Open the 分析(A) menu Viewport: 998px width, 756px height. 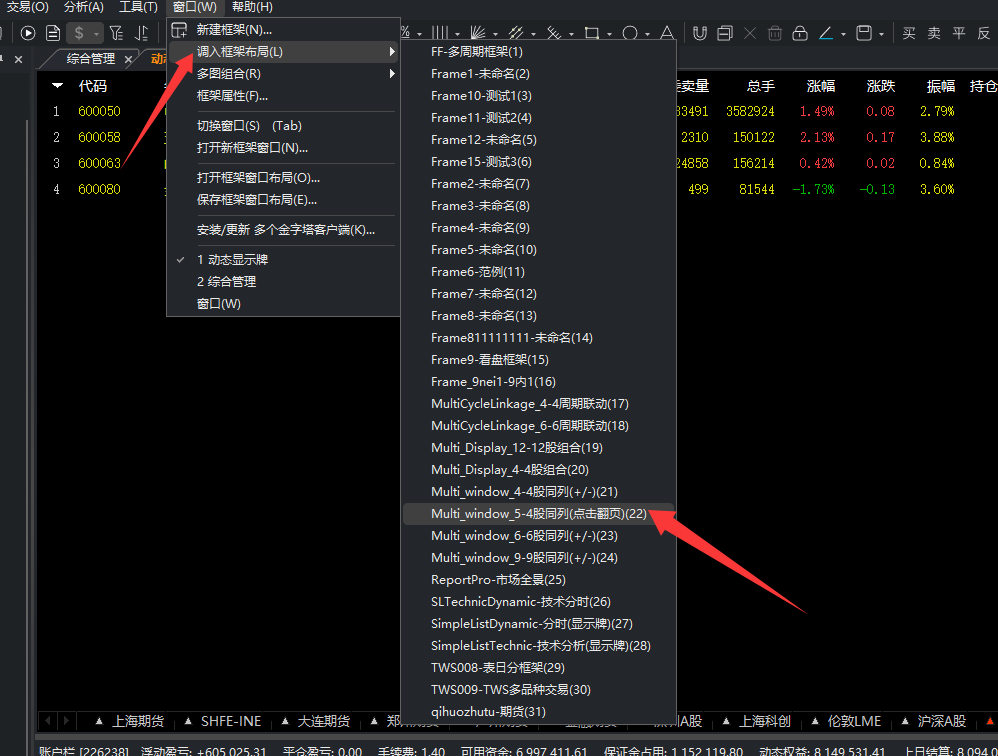pyautogui.click(x=83, y=7)
